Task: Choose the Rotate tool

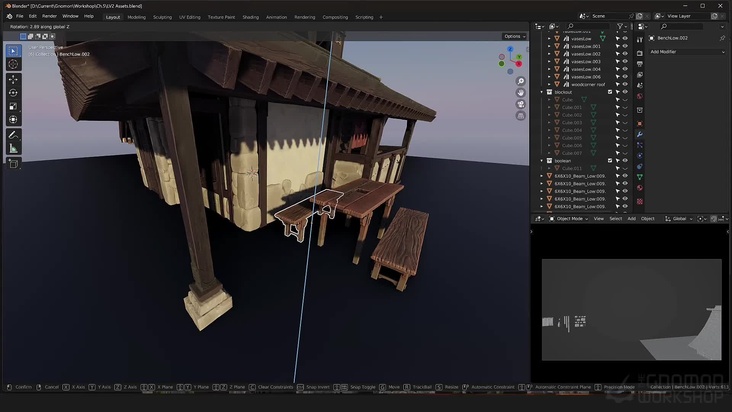Action: 13,93
